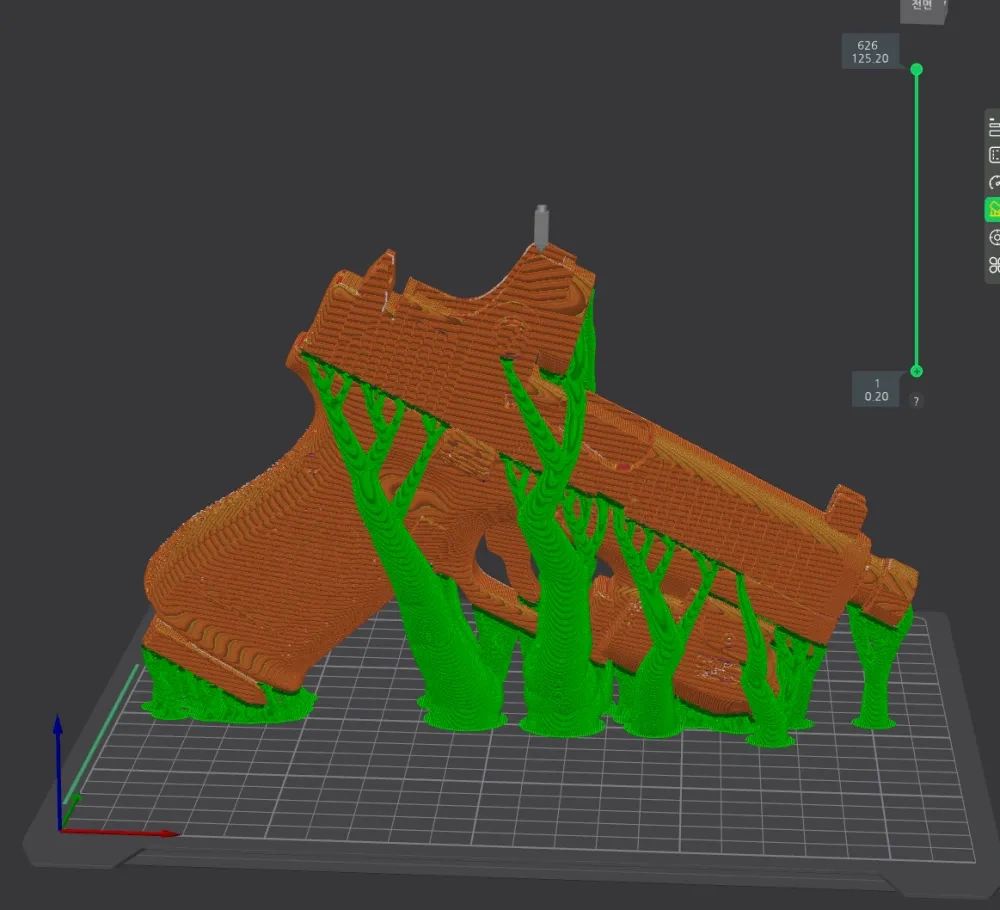Select the layer list icon in the right sidebar
This screenshot has height=910, width=1000.
click(994, 128)
